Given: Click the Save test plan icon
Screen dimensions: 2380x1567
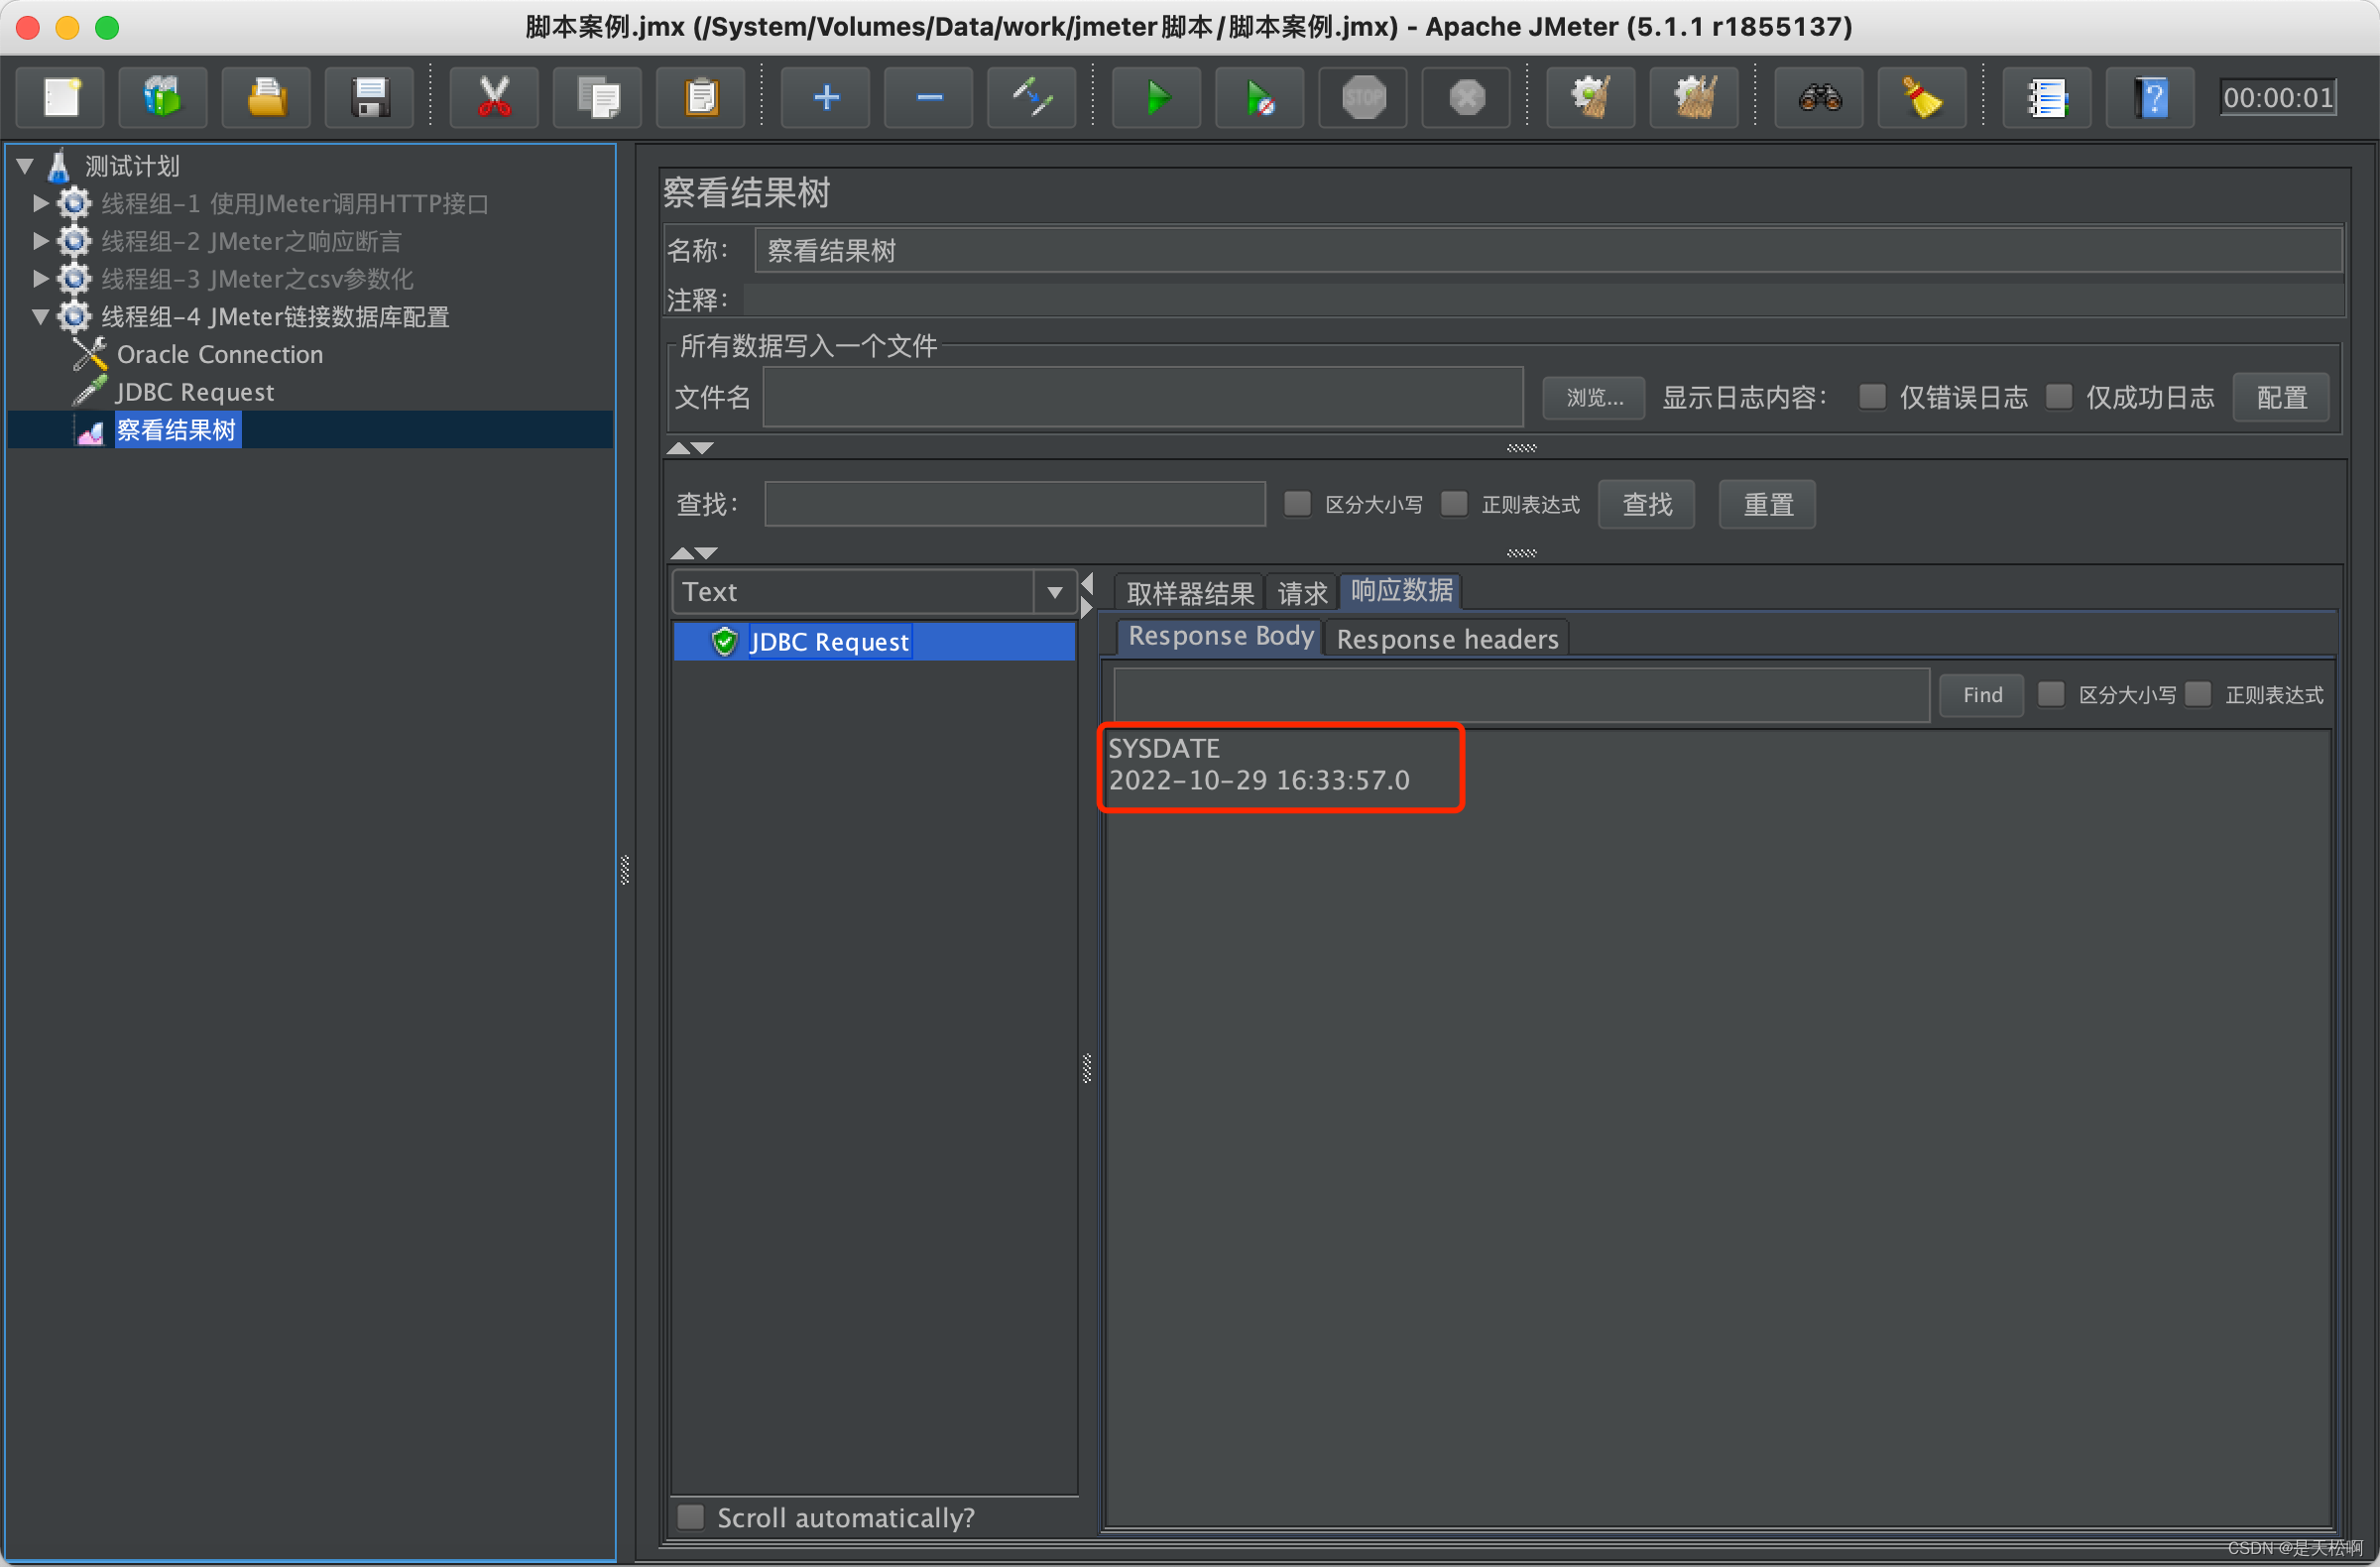Looking at the screenshot, I should (367, 94).
